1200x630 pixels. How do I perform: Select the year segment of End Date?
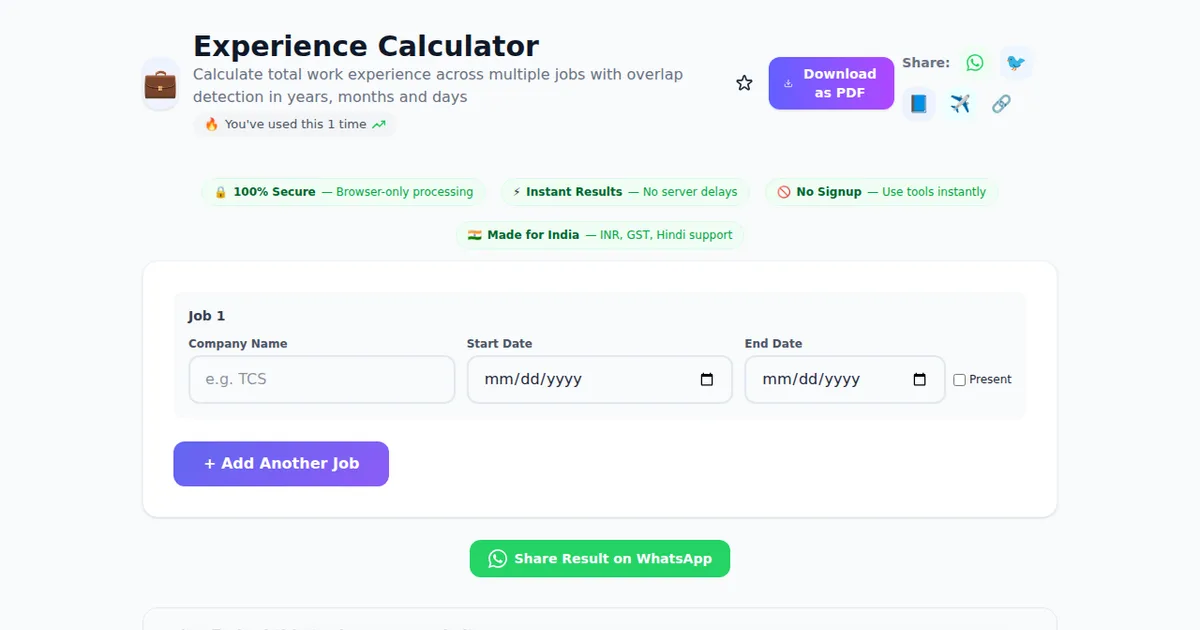click(x=842, y=380)
